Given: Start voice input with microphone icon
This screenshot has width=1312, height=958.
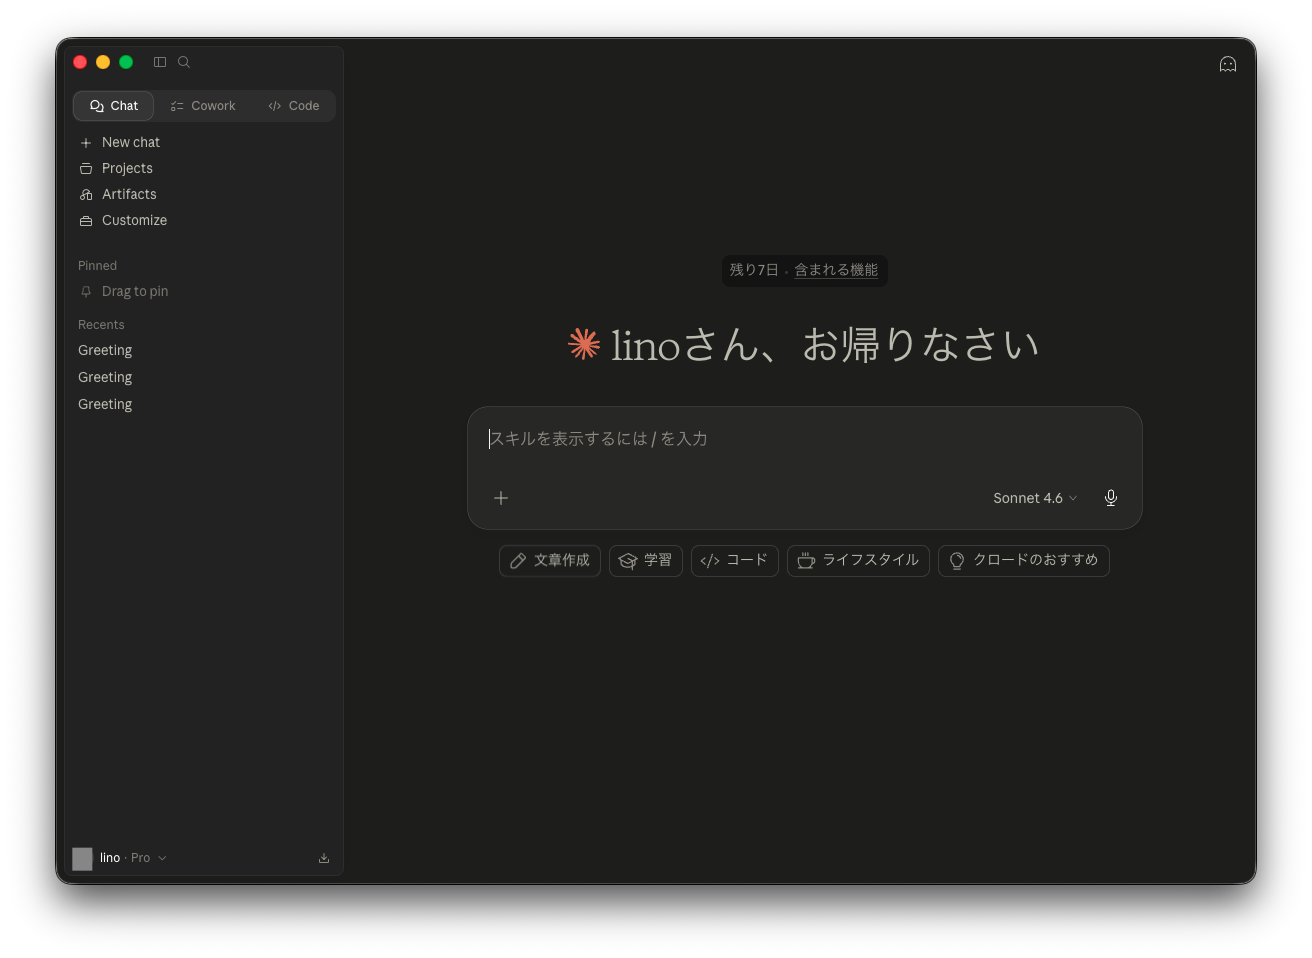Looking at the screenshot, I should 1111,498.
